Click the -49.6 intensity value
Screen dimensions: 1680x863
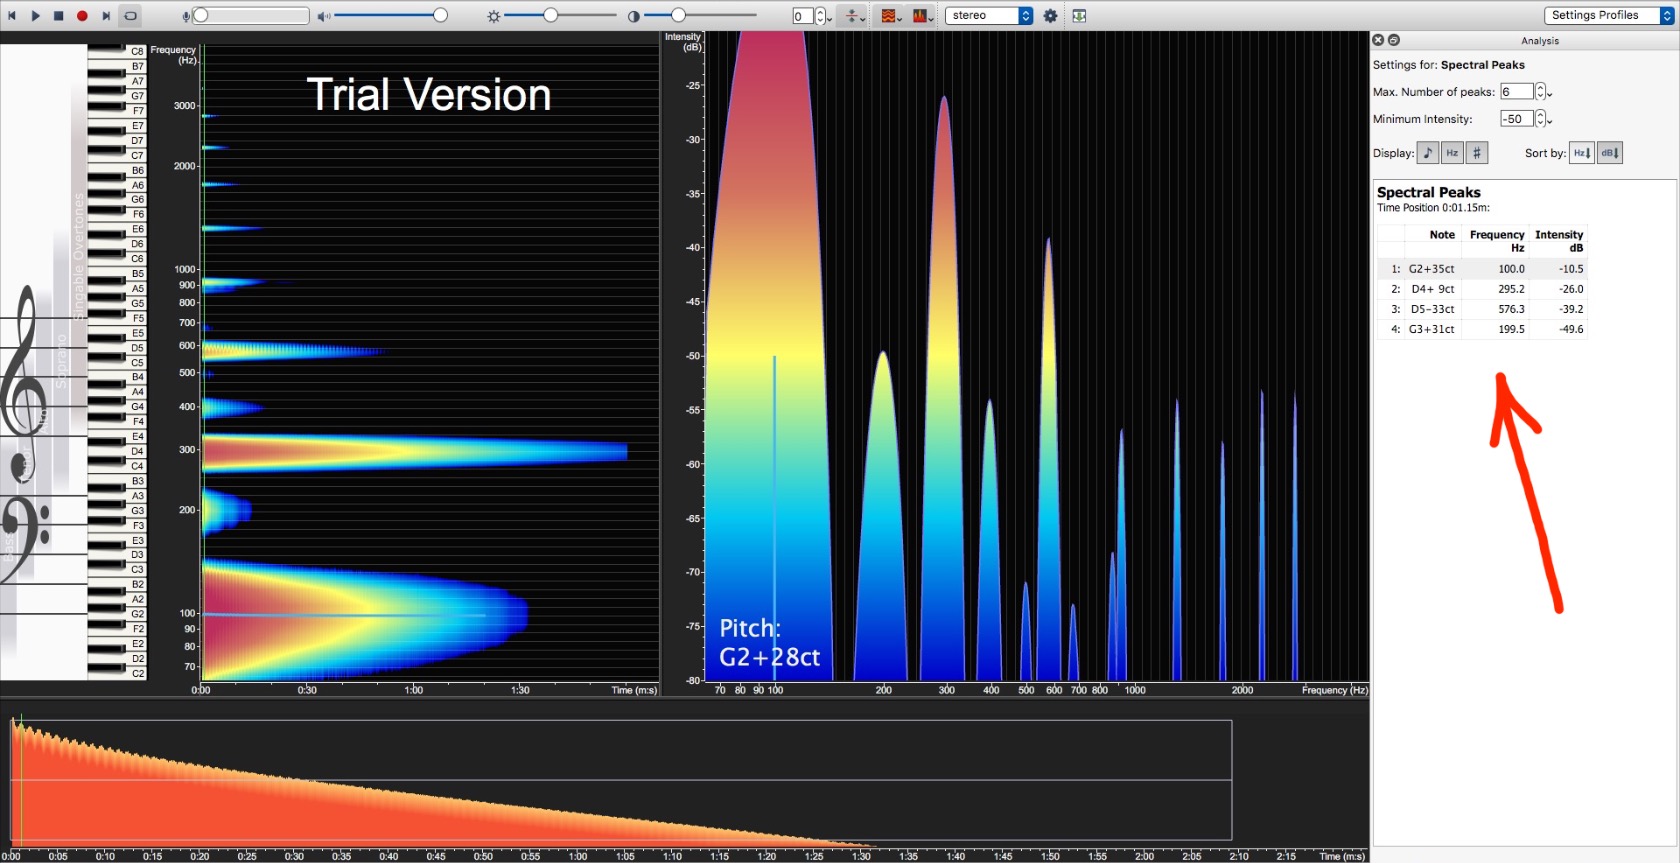tap(1571, 329)
